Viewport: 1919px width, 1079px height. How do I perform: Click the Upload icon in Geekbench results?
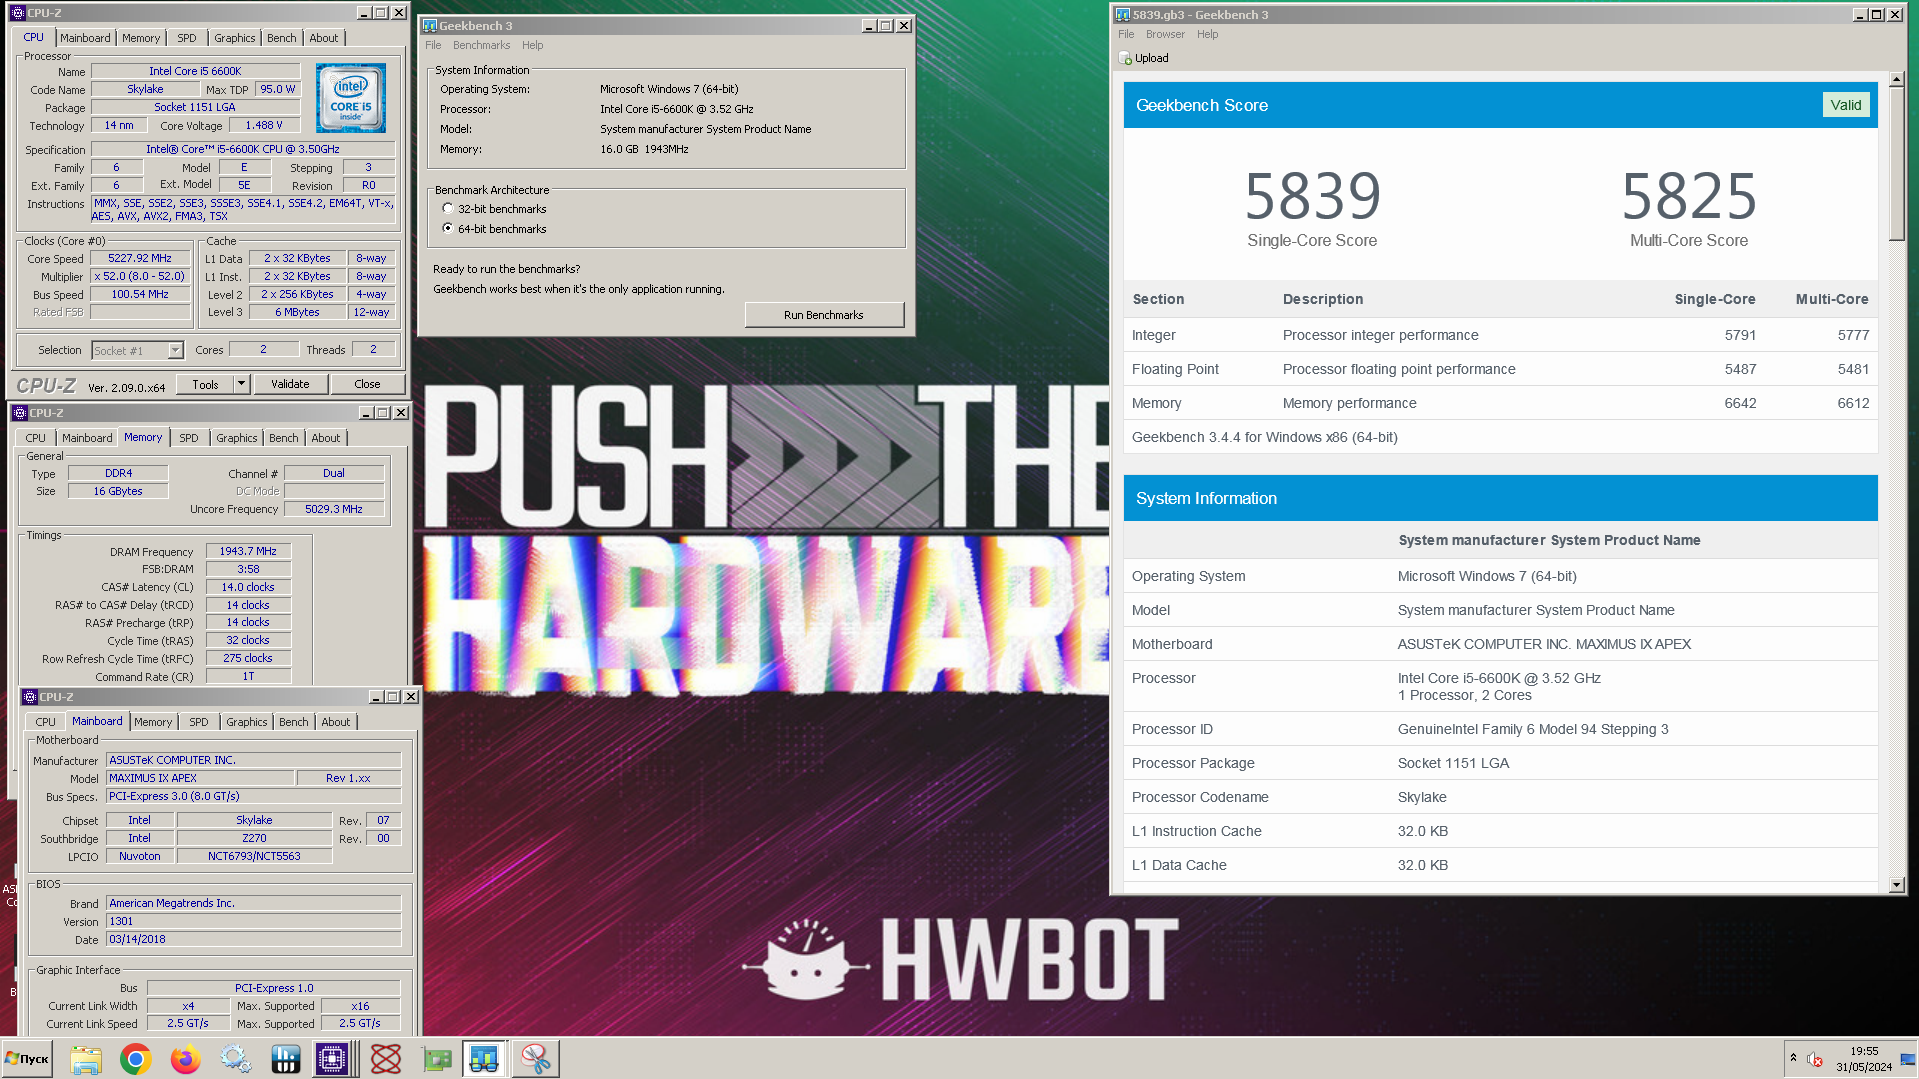[x=1126, y=58]
